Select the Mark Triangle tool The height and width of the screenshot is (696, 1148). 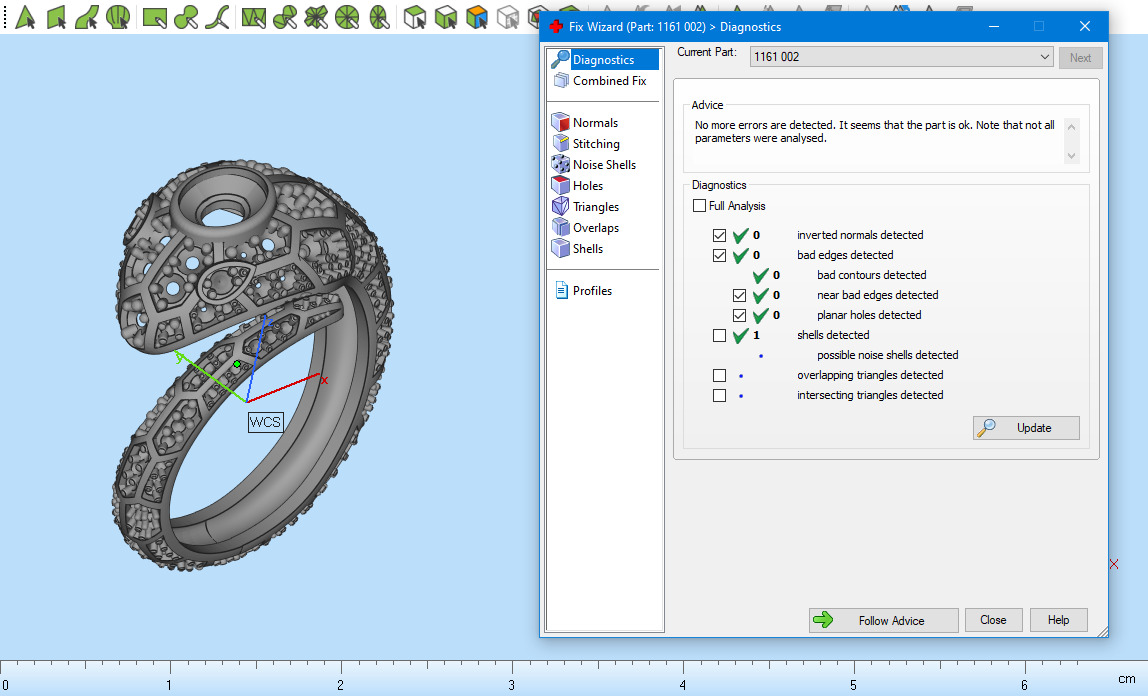(26, 17)
